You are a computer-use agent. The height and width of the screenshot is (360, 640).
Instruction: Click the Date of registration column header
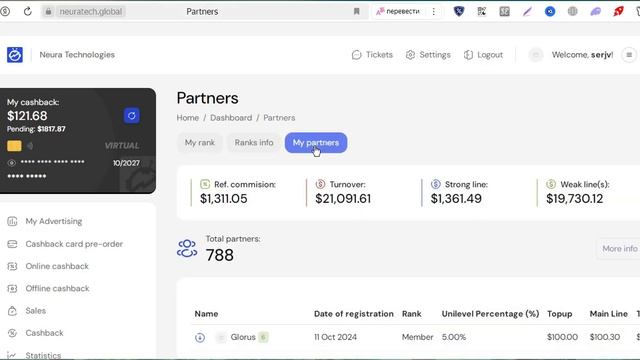(353, 314)
